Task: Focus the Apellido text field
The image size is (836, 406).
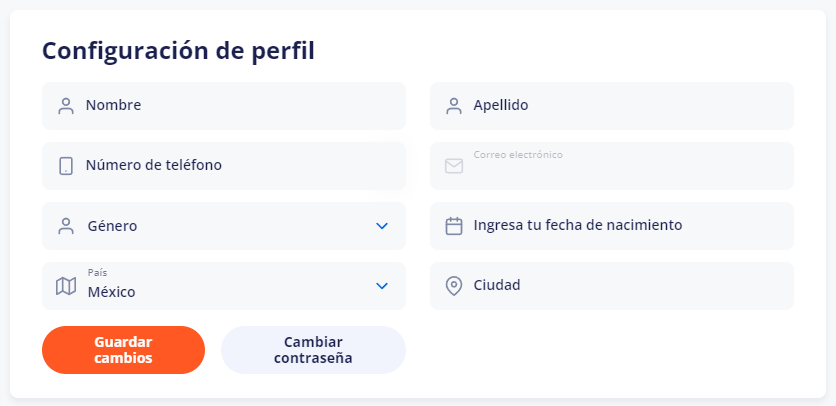Action: point(628,106)
